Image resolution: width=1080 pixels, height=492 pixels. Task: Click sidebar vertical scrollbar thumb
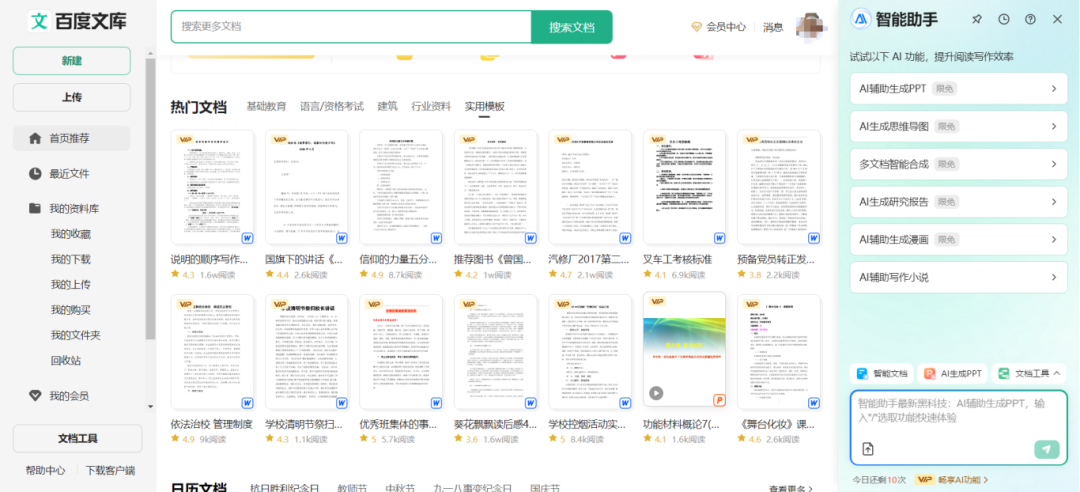(150, 198)
